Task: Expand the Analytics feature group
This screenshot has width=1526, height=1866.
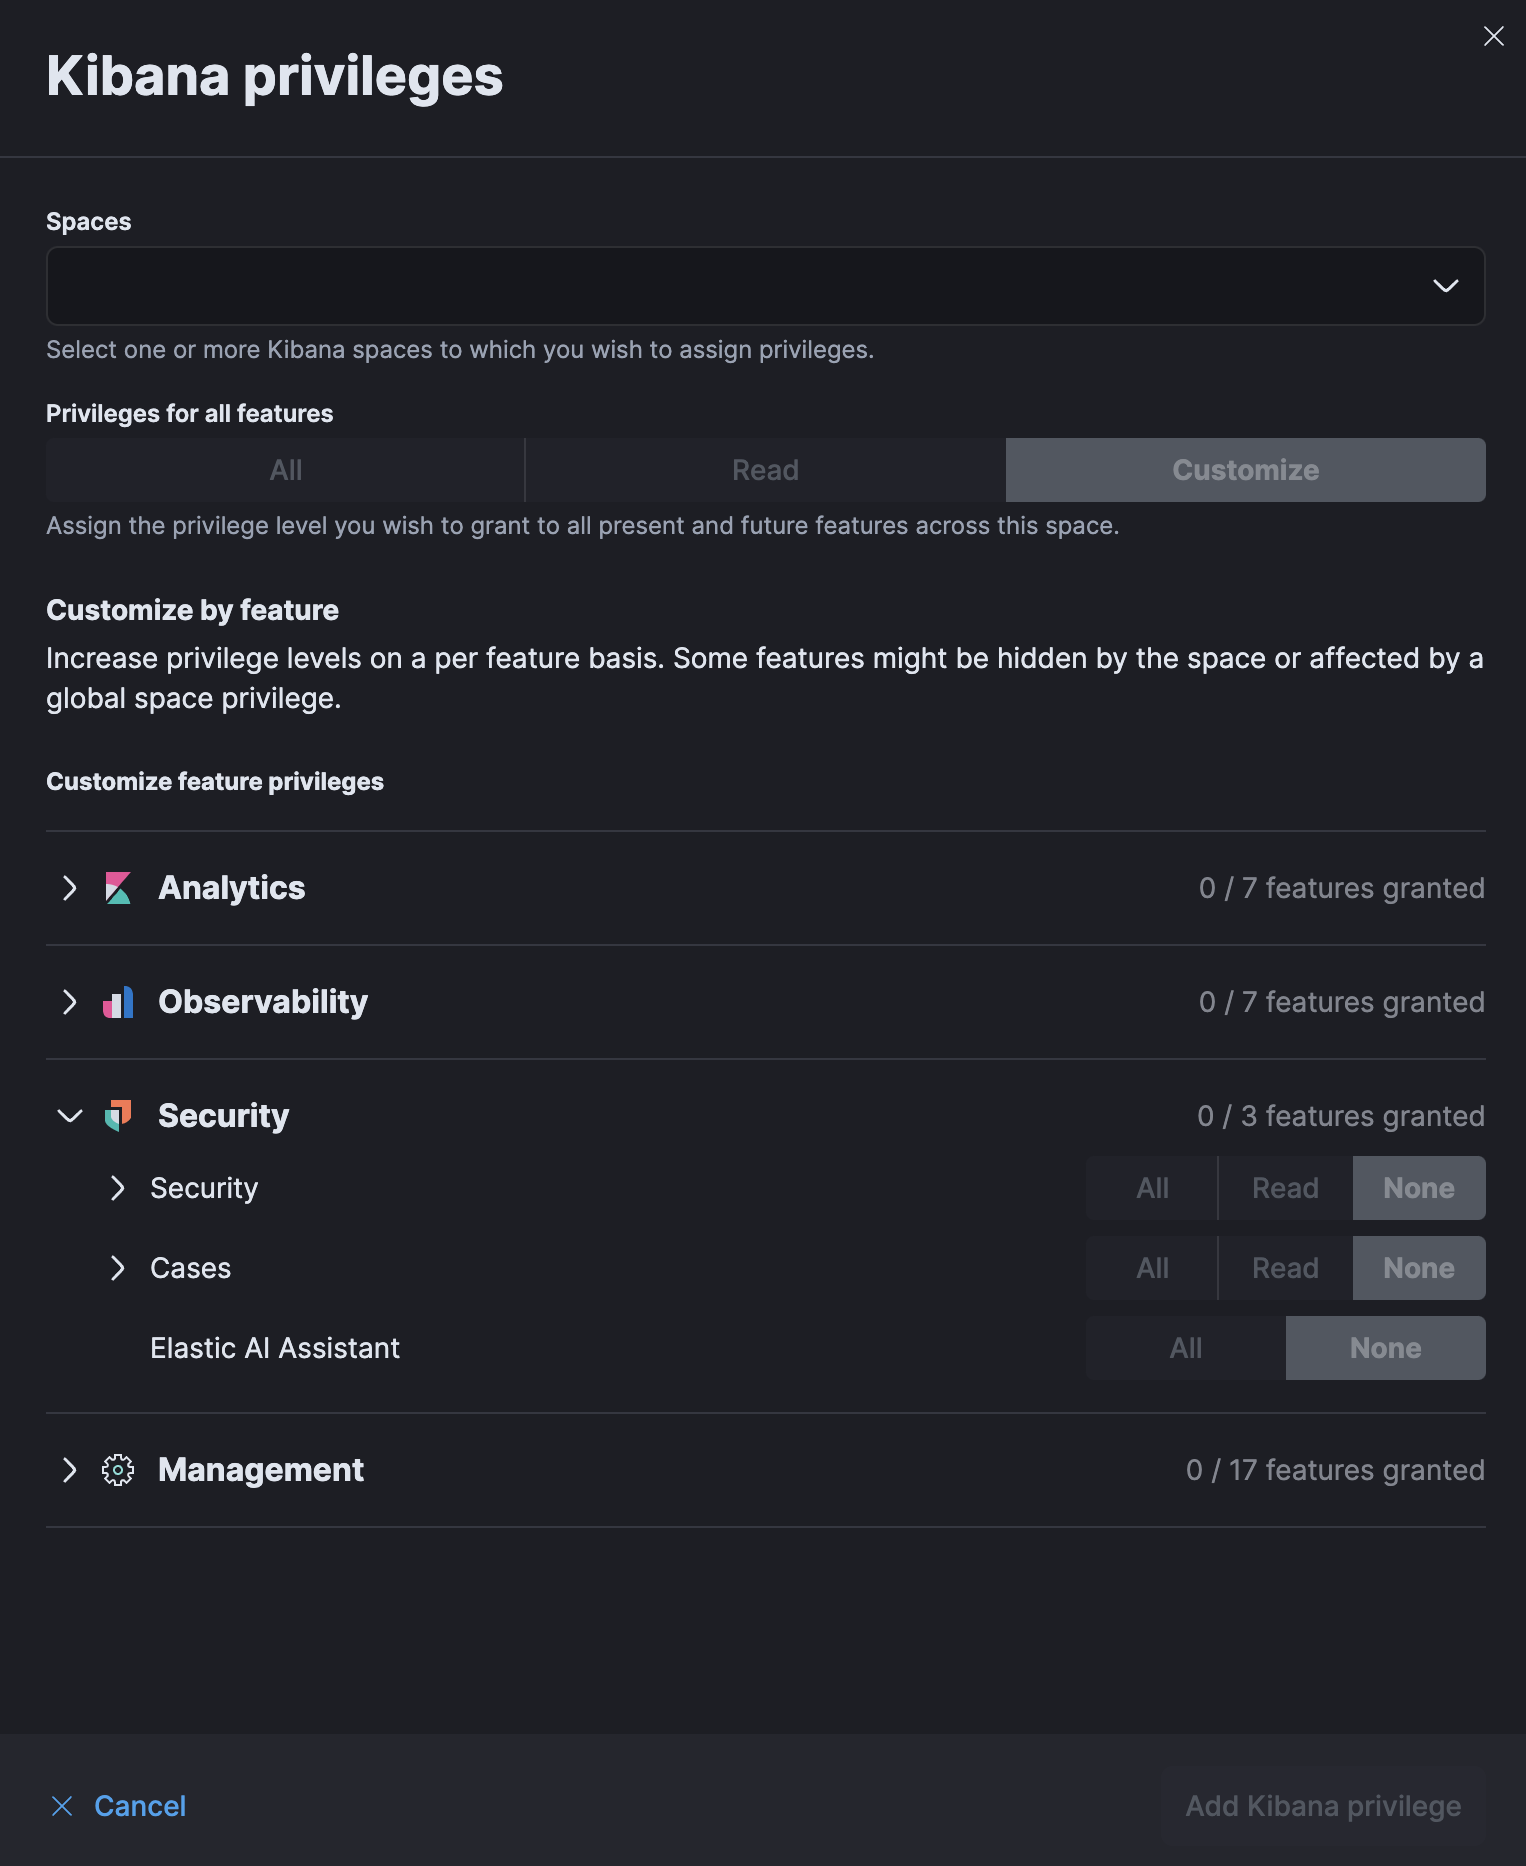Action: 70,888
